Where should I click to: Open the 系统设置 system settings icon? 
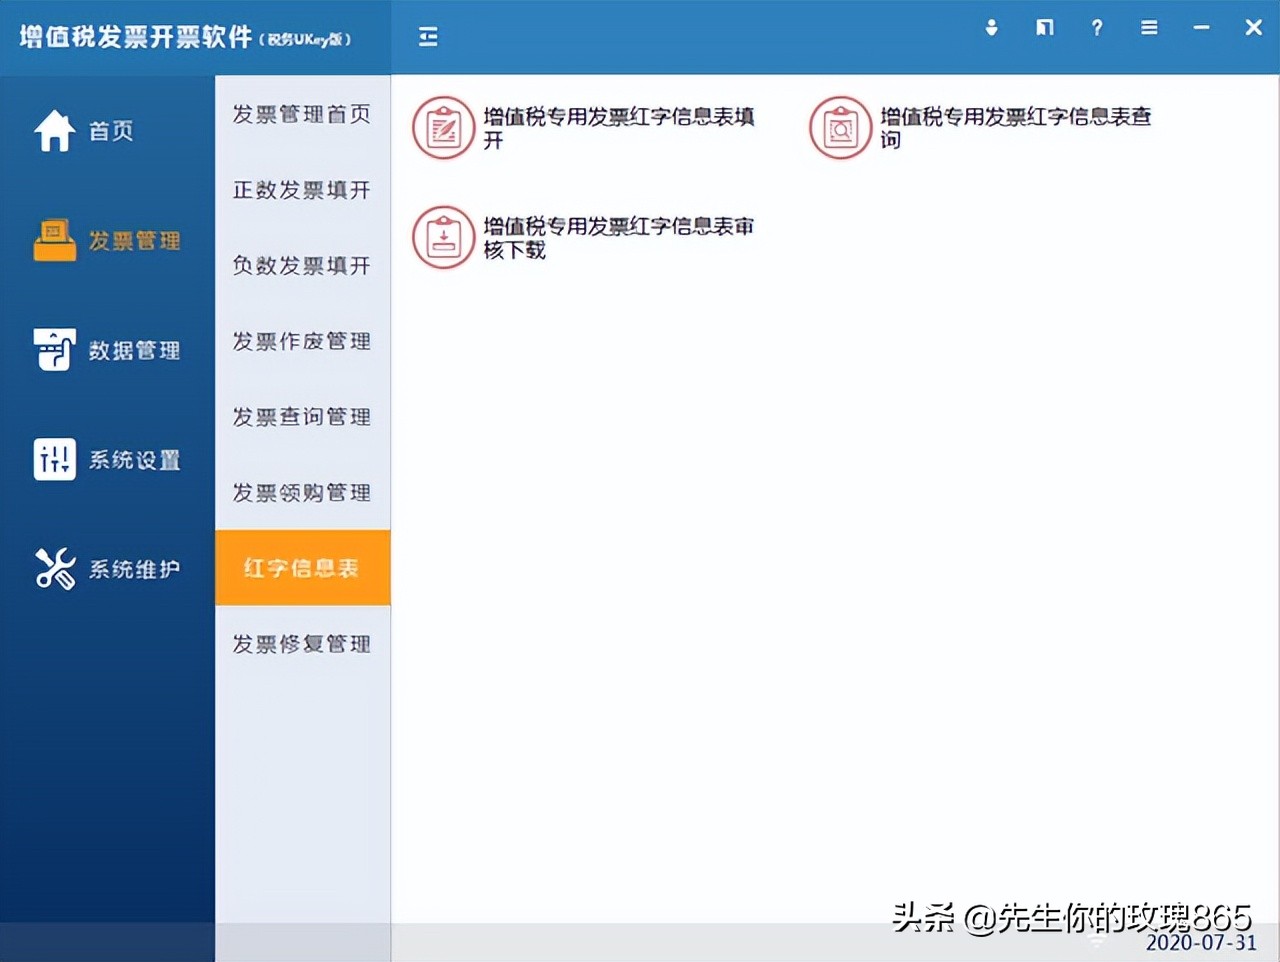tap(54, 459)
